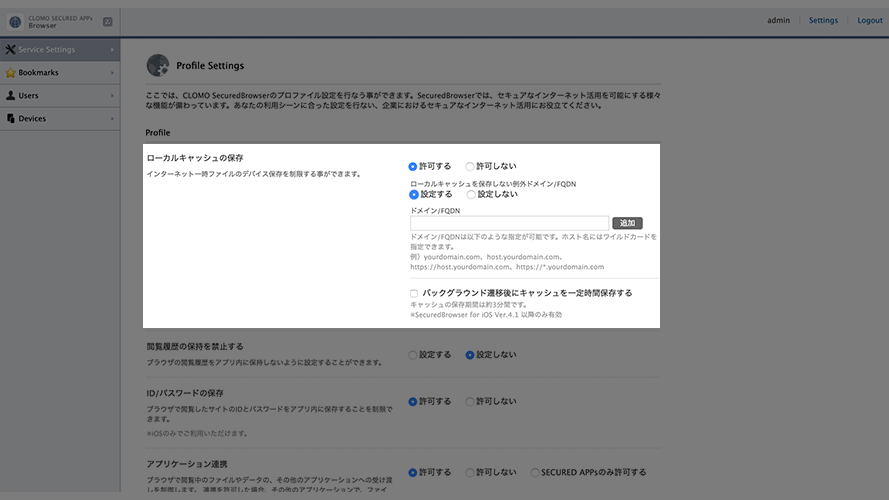Screen dimensions: 889x500
Task: Select 許可する for ID/パスワードの保存
Action: pyautogui.click(x=413, y=401)
